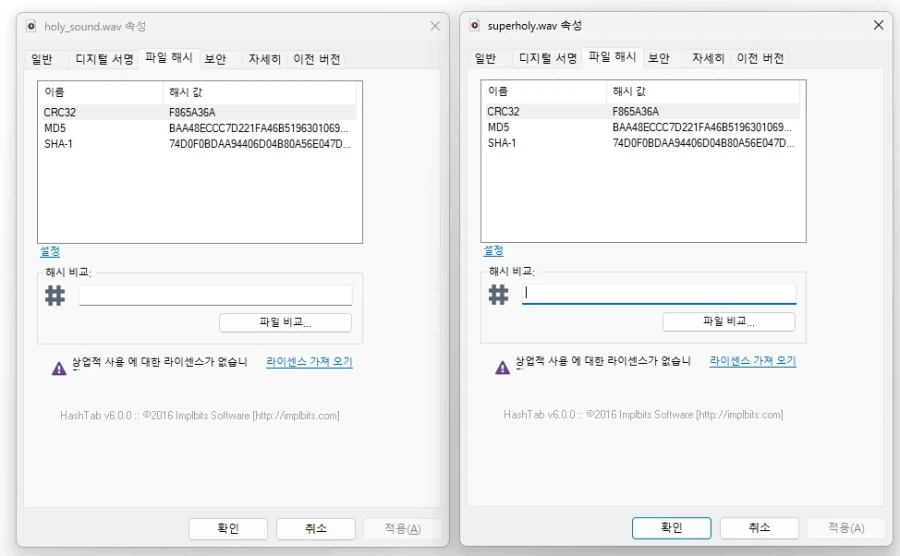Focus the hash compare field in holy_sound.wav window

click(215, 295)
